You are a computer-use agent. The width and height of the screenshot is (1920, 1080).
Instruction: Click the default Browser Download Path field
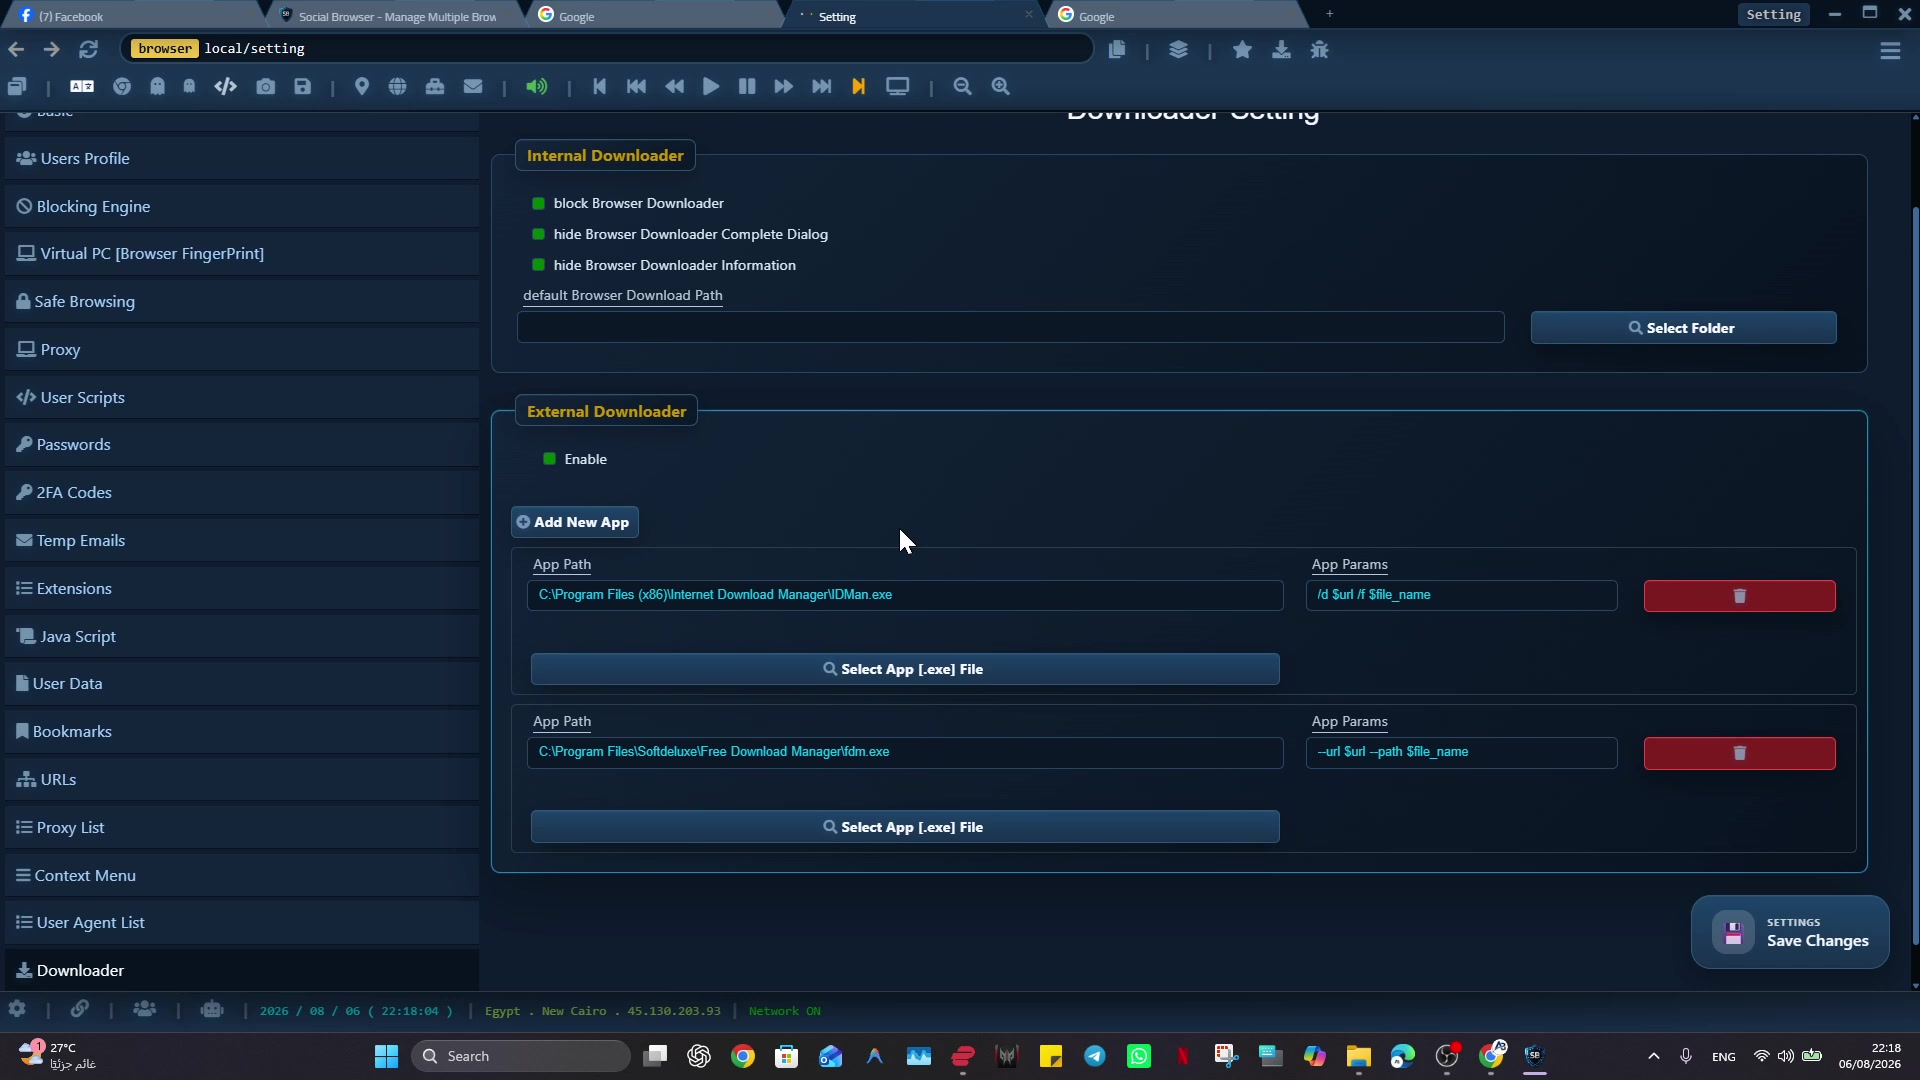point(1010,327)
